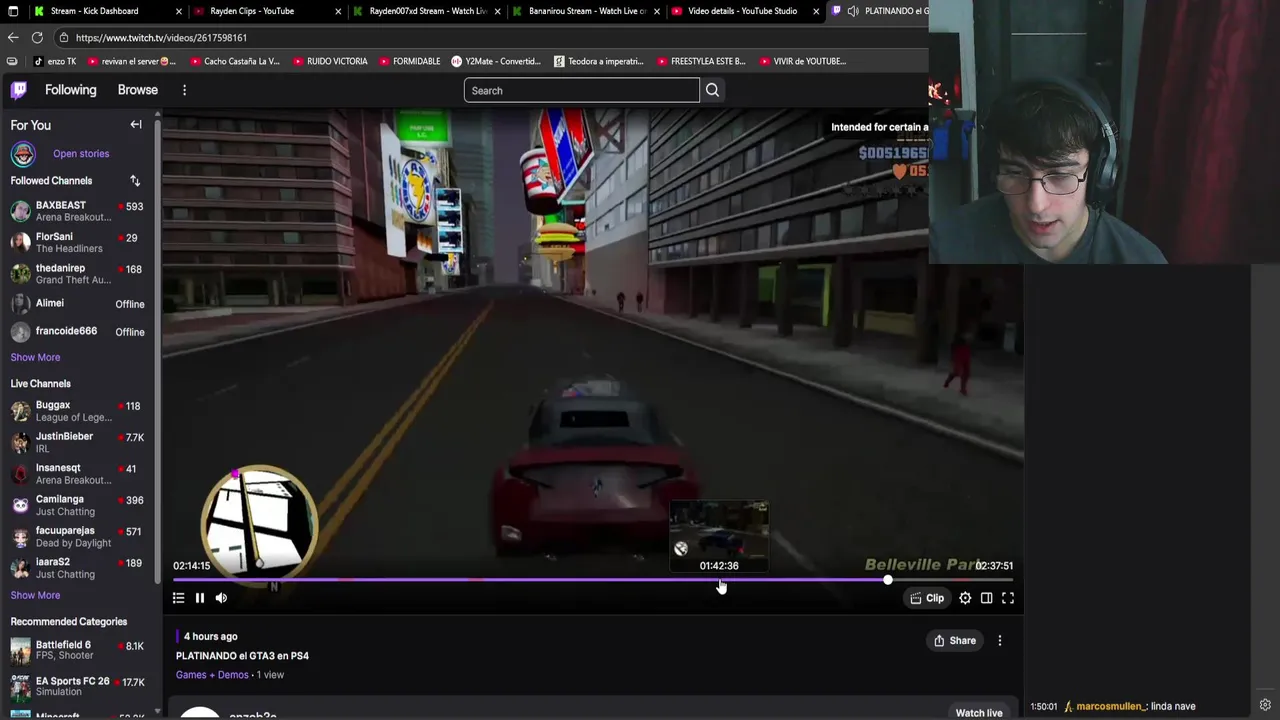This screenshot has width=1280, height=720.
Task: Open the Browse page
Action: click(x=138, y=90)
